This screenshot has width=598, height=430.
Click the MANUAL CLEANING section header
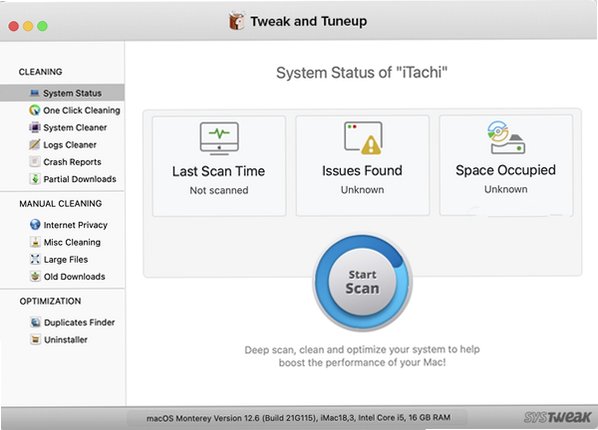[x=61, y=203]
